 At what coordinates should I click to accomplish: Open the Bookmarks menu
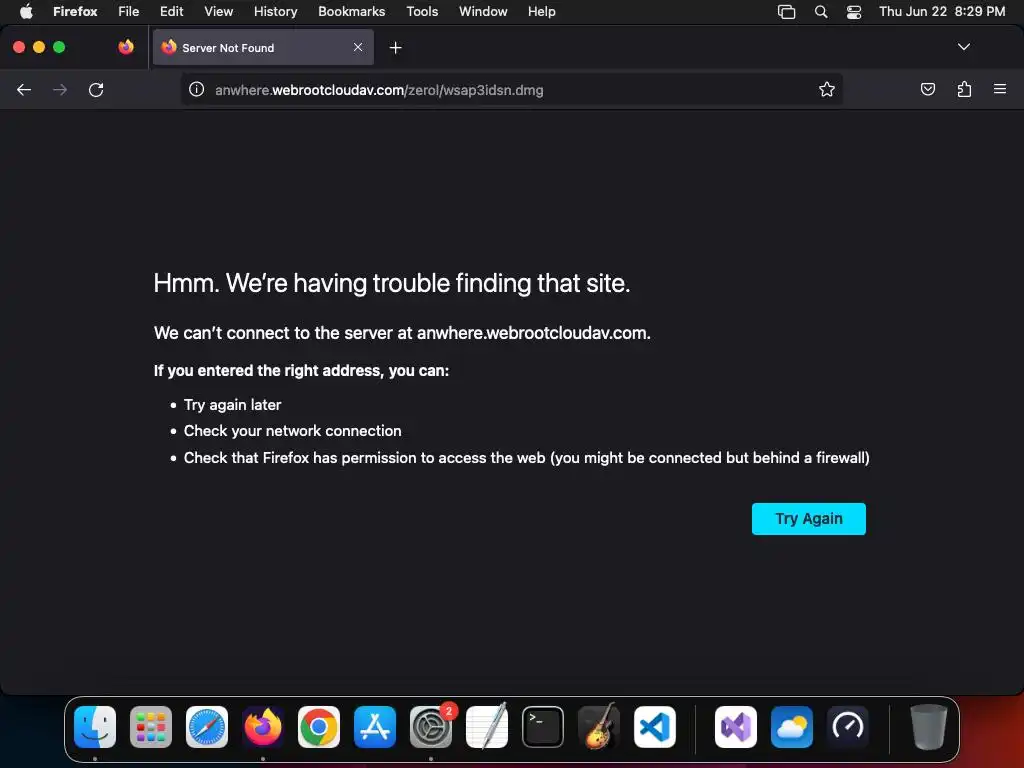click(351, 11)
